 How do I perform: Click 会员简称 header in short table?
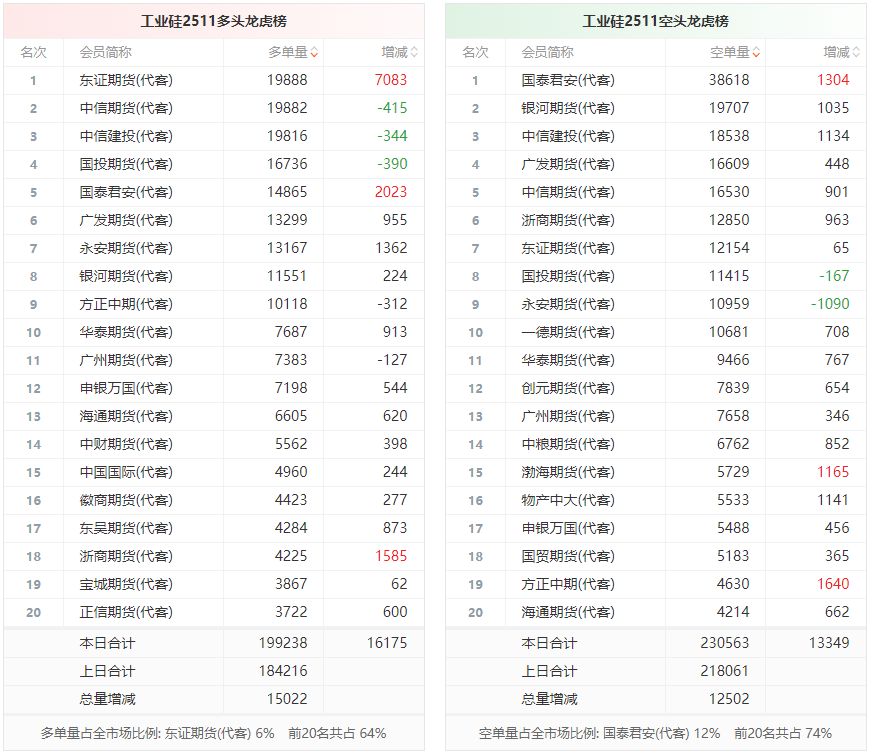click(547, 53)
